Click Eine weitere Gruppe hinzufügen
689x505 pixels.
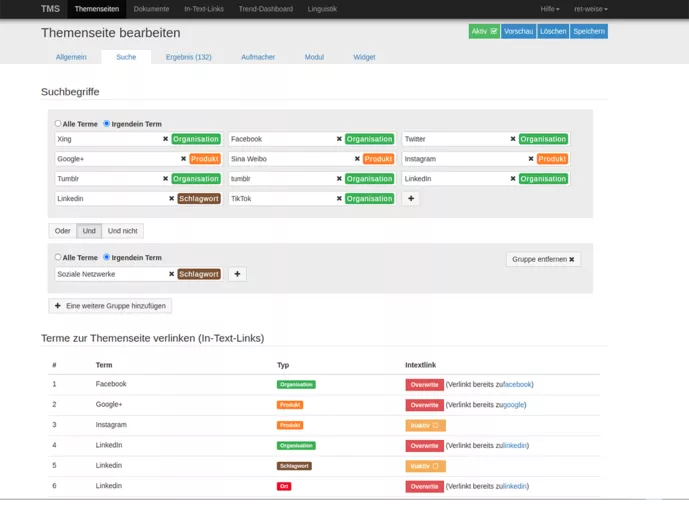110,305
